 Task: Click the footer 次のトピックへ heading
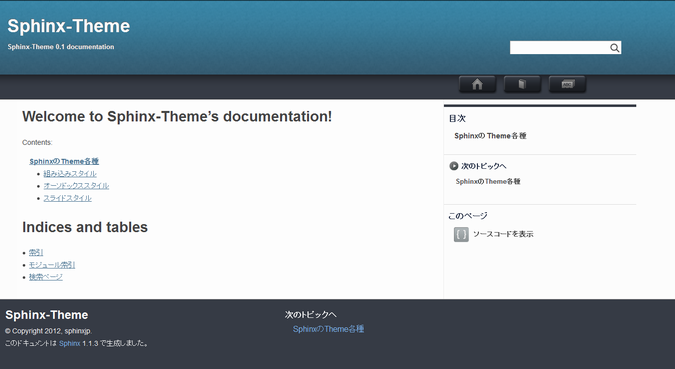click(x=310, y=315)
